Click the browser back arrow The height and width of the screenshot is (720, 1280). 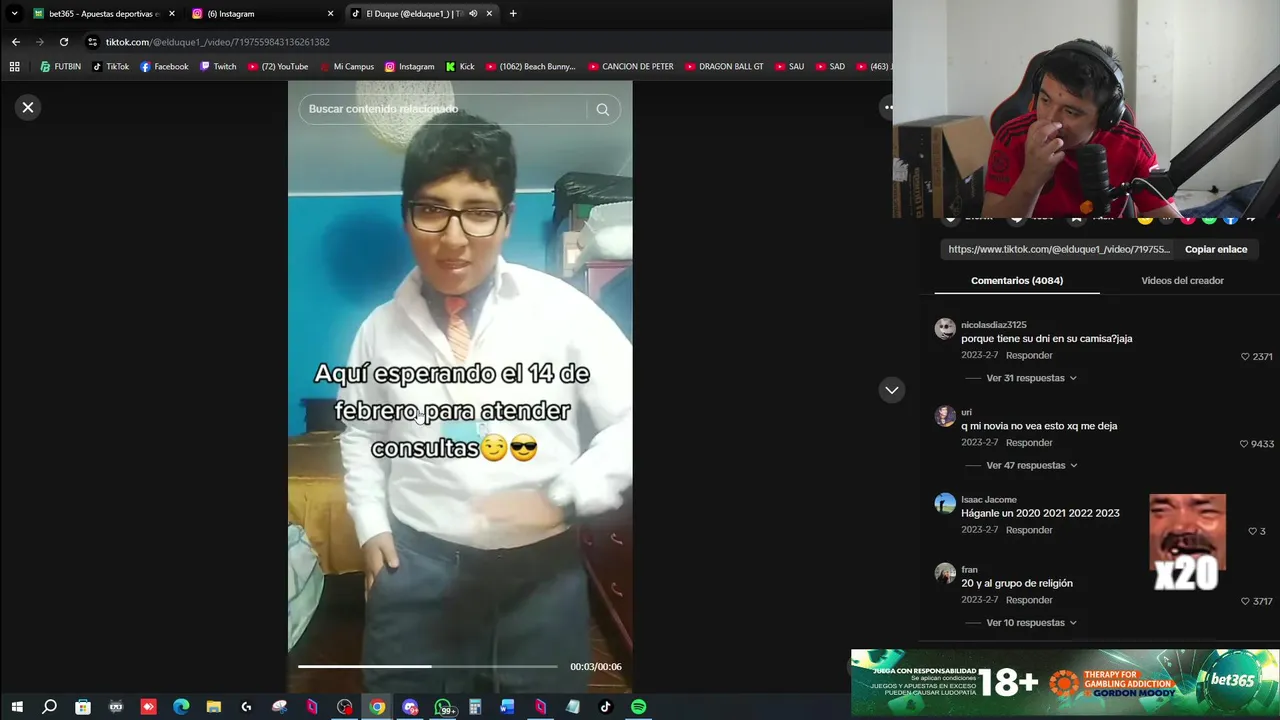point(15,42)
